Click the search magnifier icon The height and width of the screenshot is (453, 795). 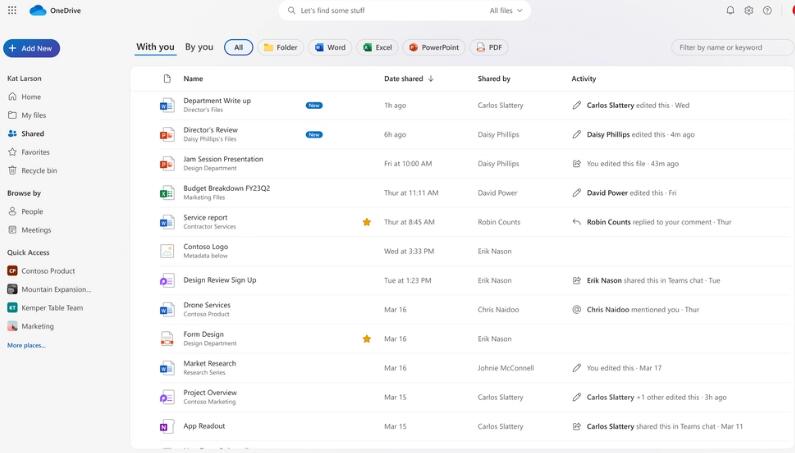click(292, 10)
